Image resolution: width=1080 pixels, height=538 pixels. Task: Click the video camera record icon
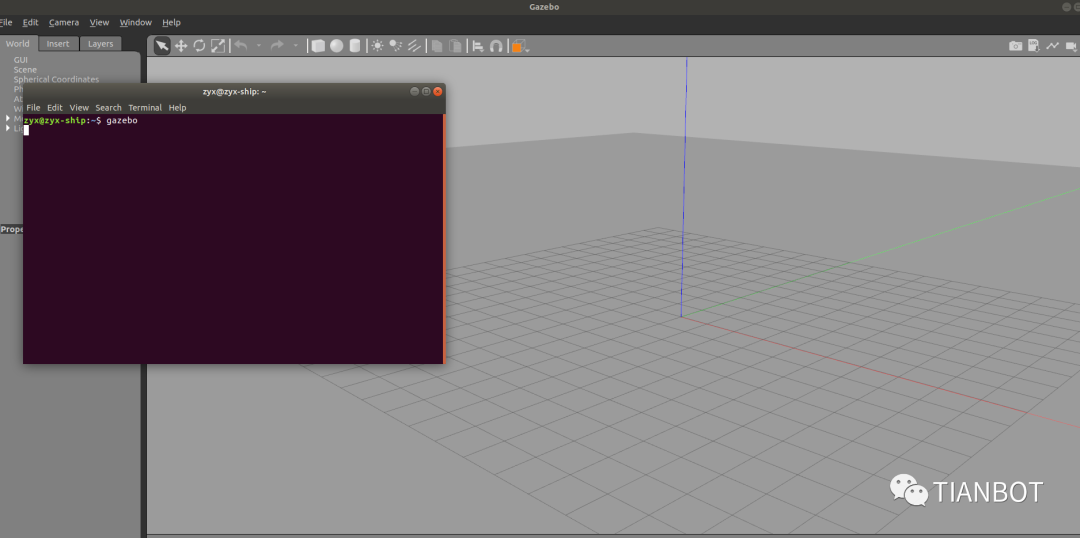[x=1071, y=46]
